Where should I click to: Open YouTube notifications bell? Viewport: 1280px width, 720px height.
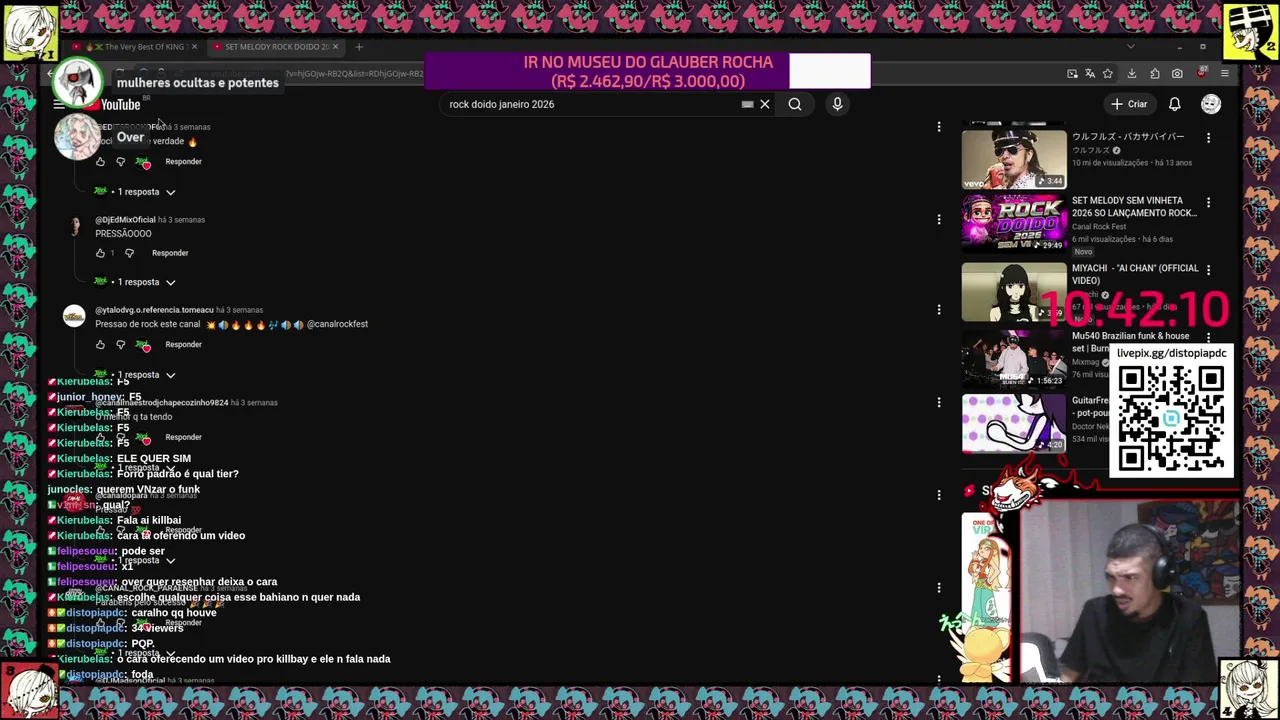1175,104
